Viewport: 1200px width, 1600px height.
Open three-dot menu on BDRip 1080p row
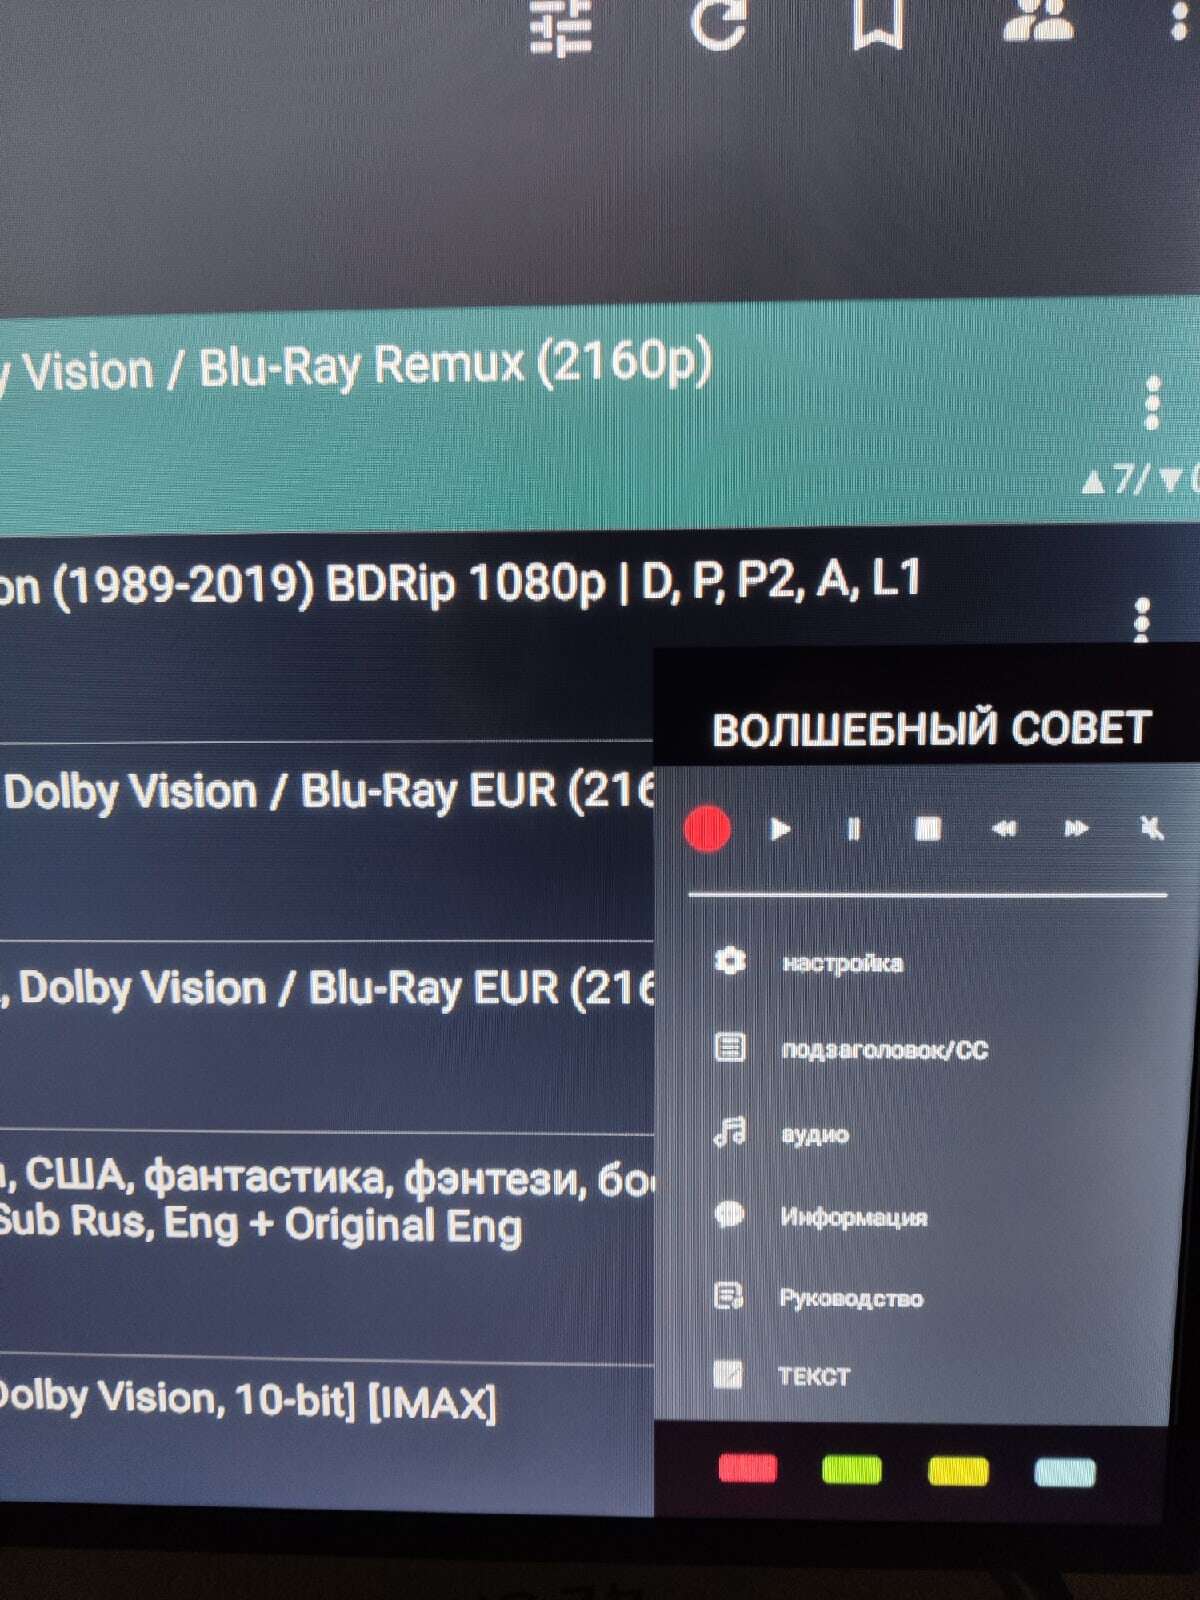click(x=1142, y=620)
